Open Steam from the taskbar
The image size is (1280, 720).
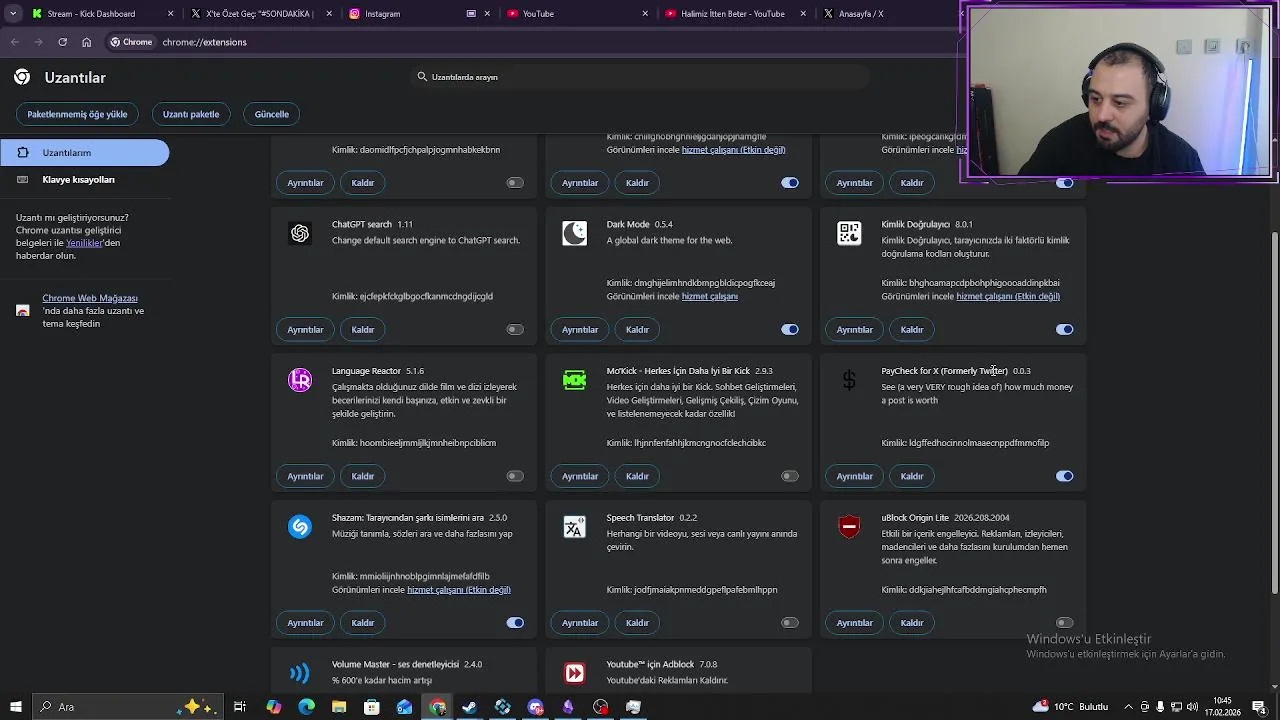(x=470, y=707)
